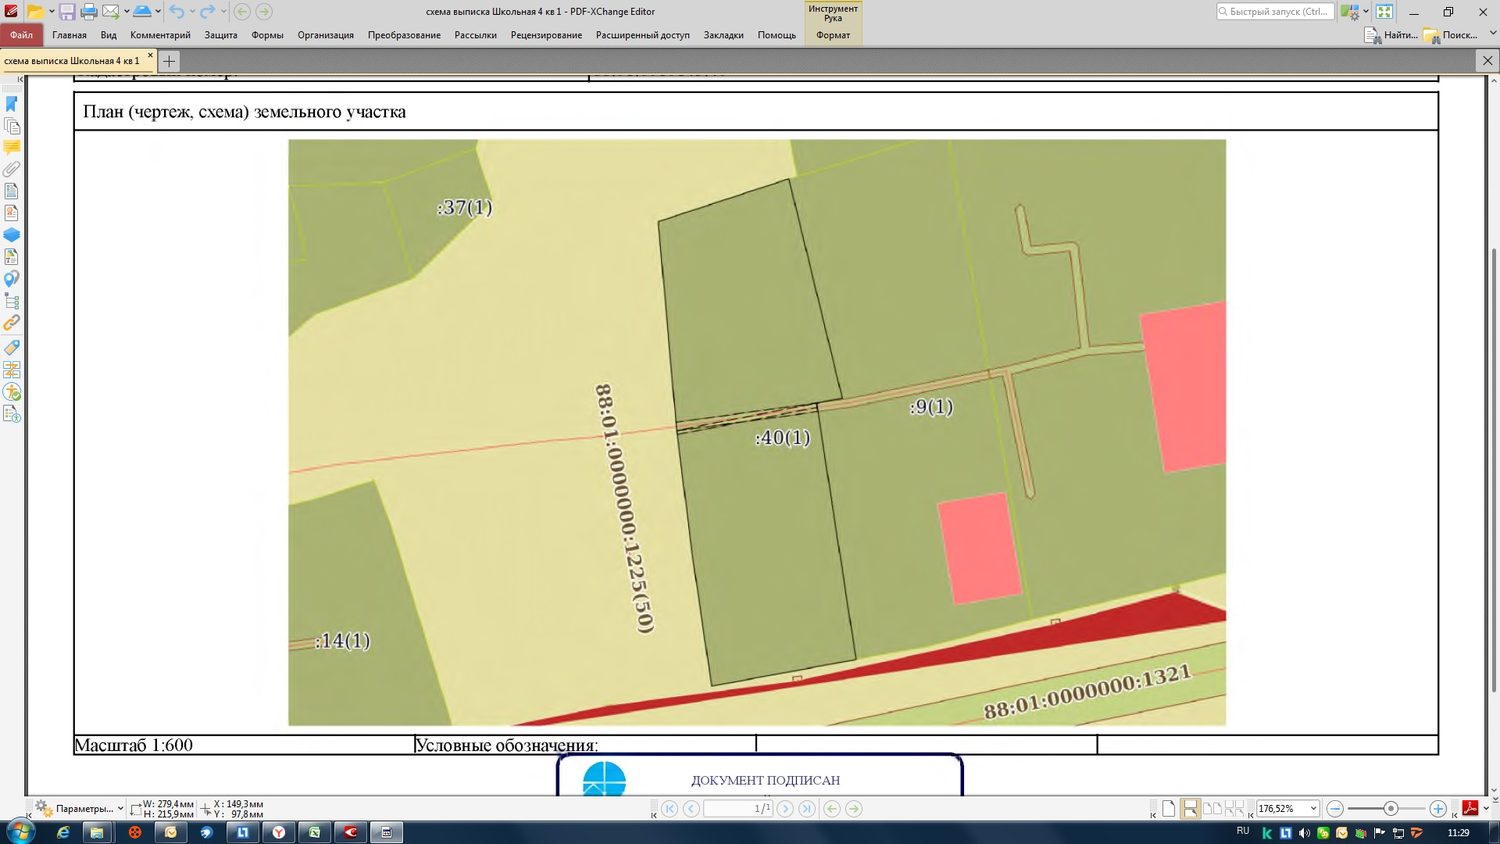
Task: Open the Layers pane icon in the left sidebar
Action: (12, 235)
